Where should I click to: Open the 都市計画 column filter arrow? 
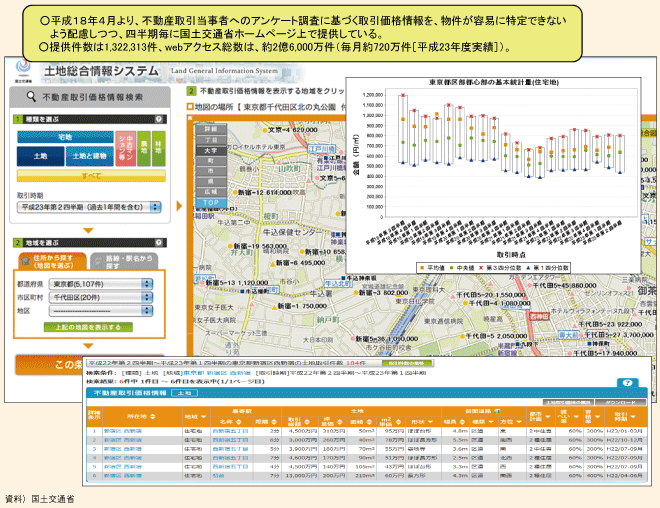547,417
